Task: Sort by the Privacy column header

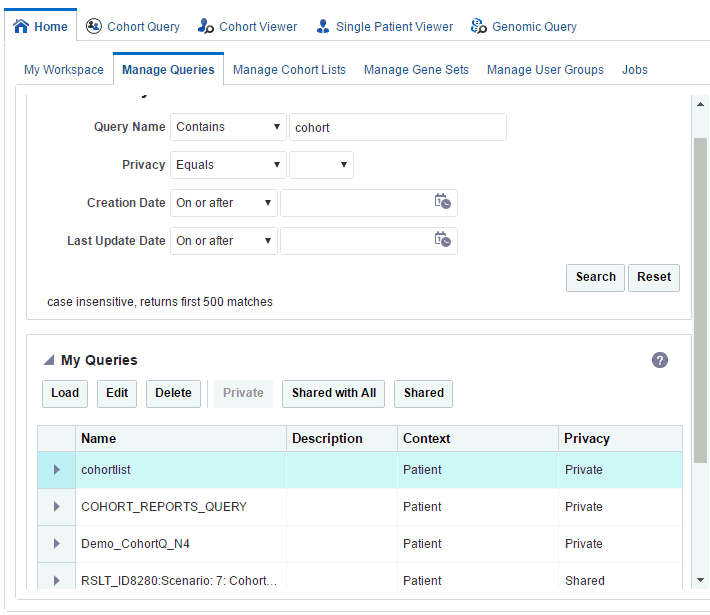Action: click(x=620, y=438)
